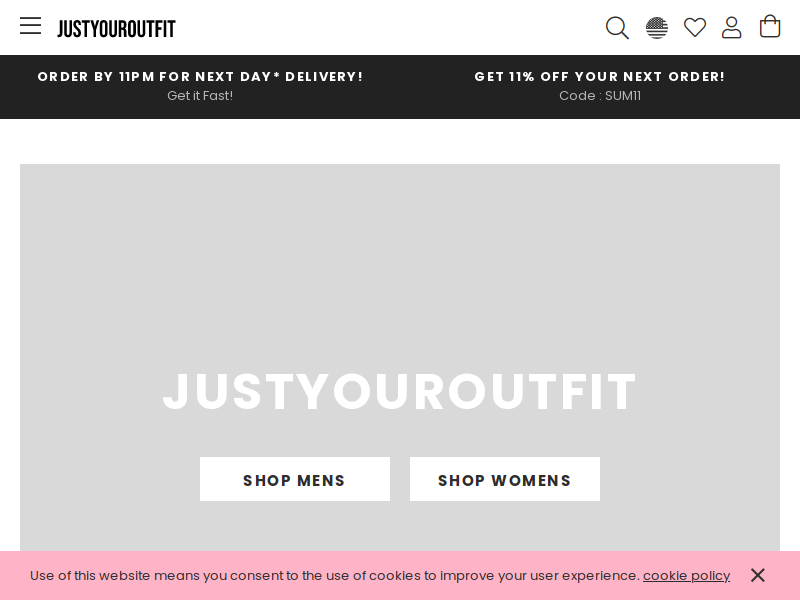The image size is (800, 600).
Task: Open the cookie policy link
Action: point(686,576)
